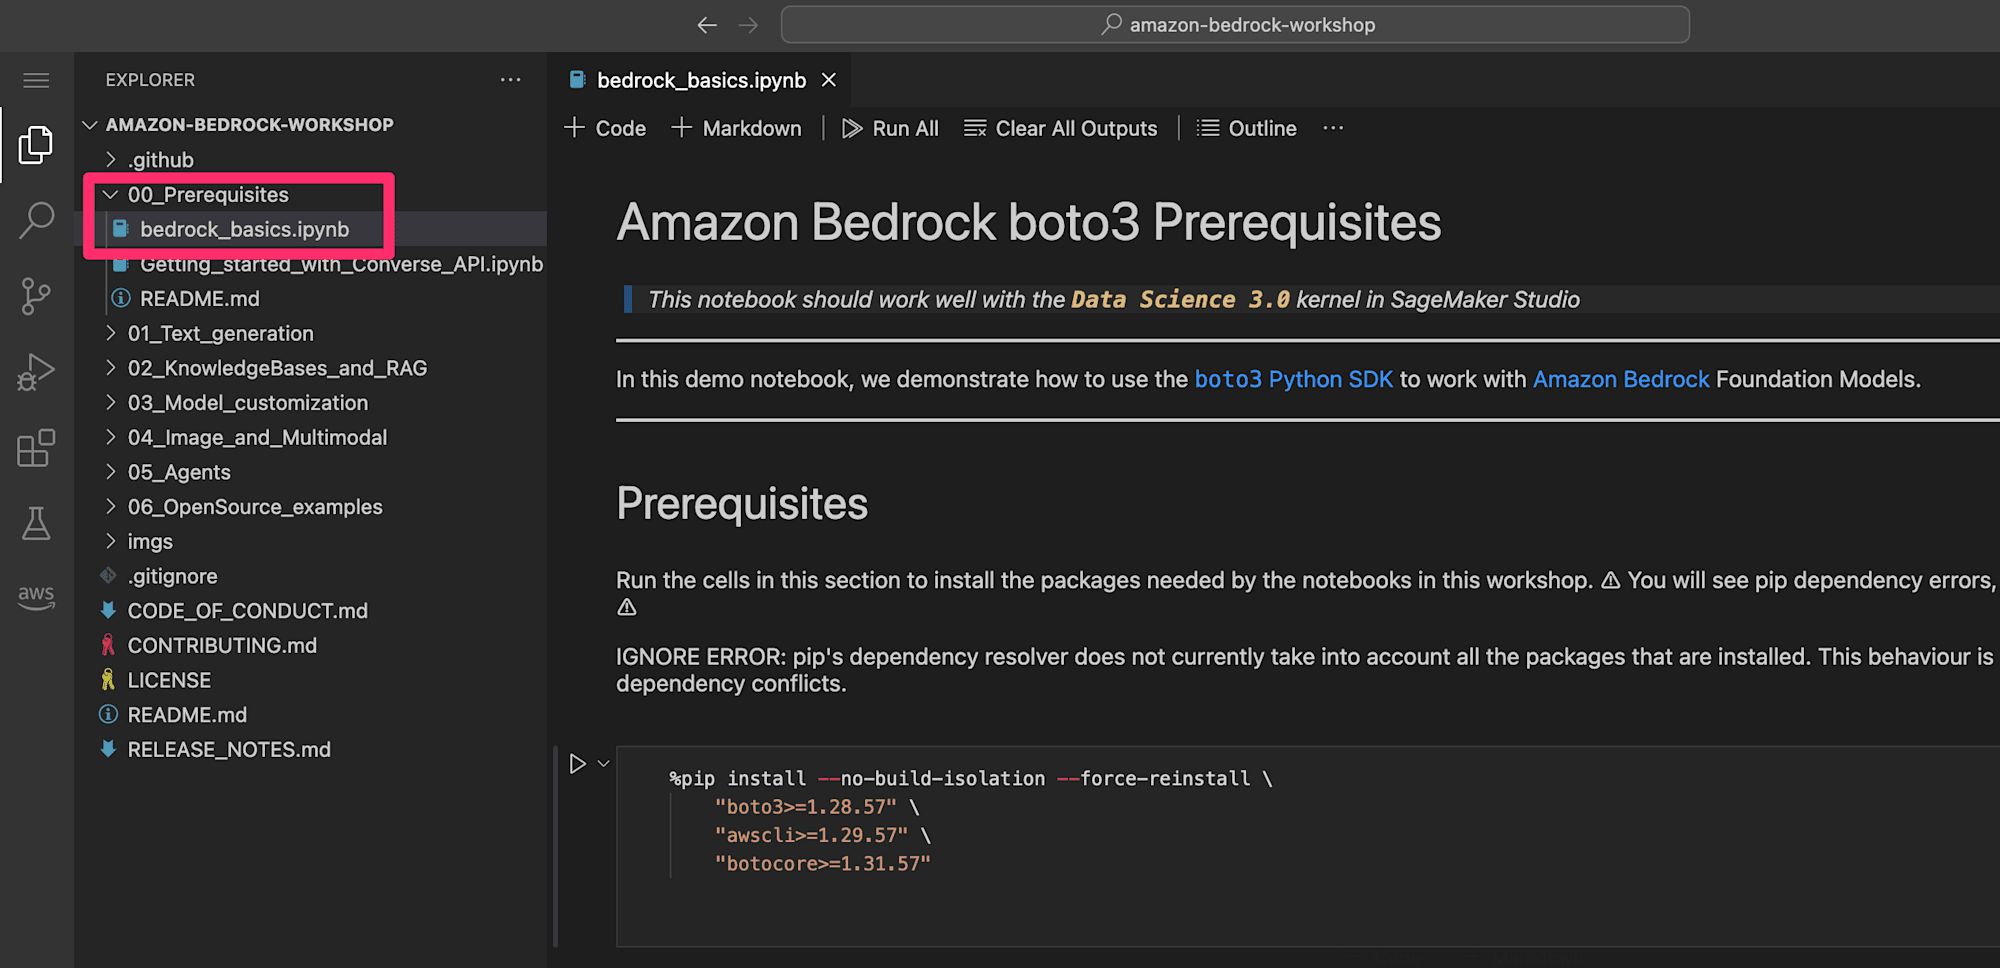Click the Amazon Bedrock boto3 Prerequisites heading
2000x968 pixels.
click(x=1028, y=222)
